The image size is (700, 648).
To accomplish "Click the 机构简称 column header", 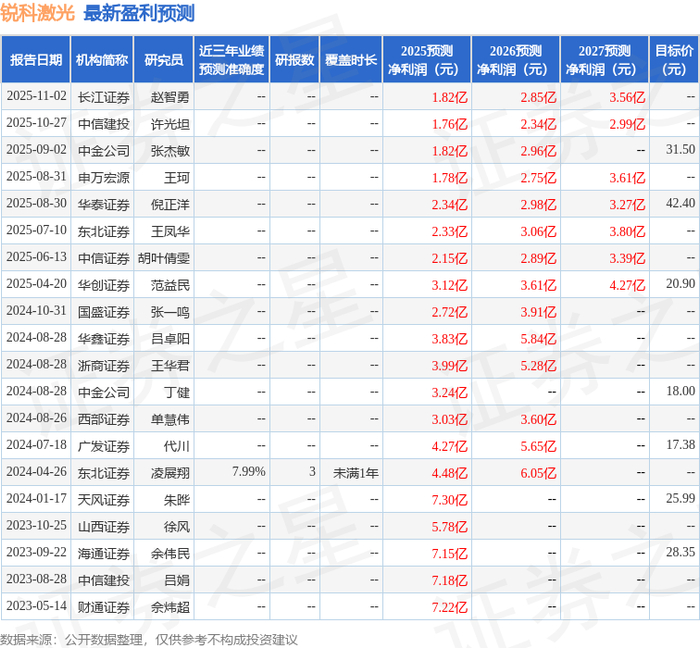I will (102, 60).
